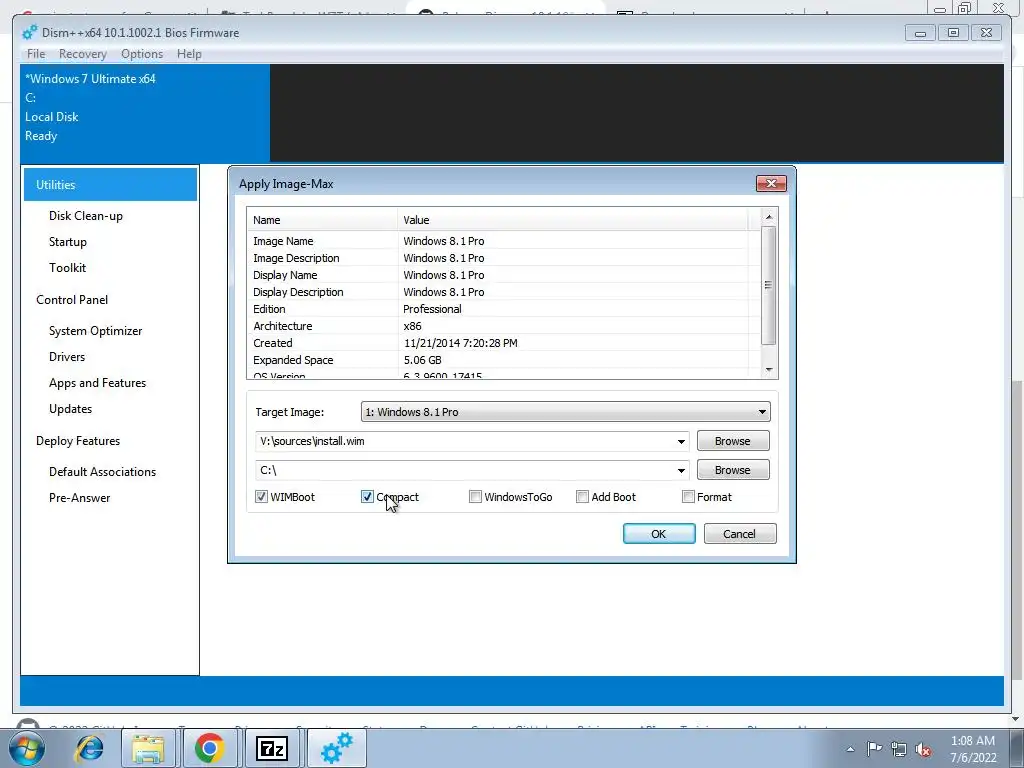
Task: Switch to Google Chrome in the taskbar
Action: pyautogui.click(x=209, y=748)
